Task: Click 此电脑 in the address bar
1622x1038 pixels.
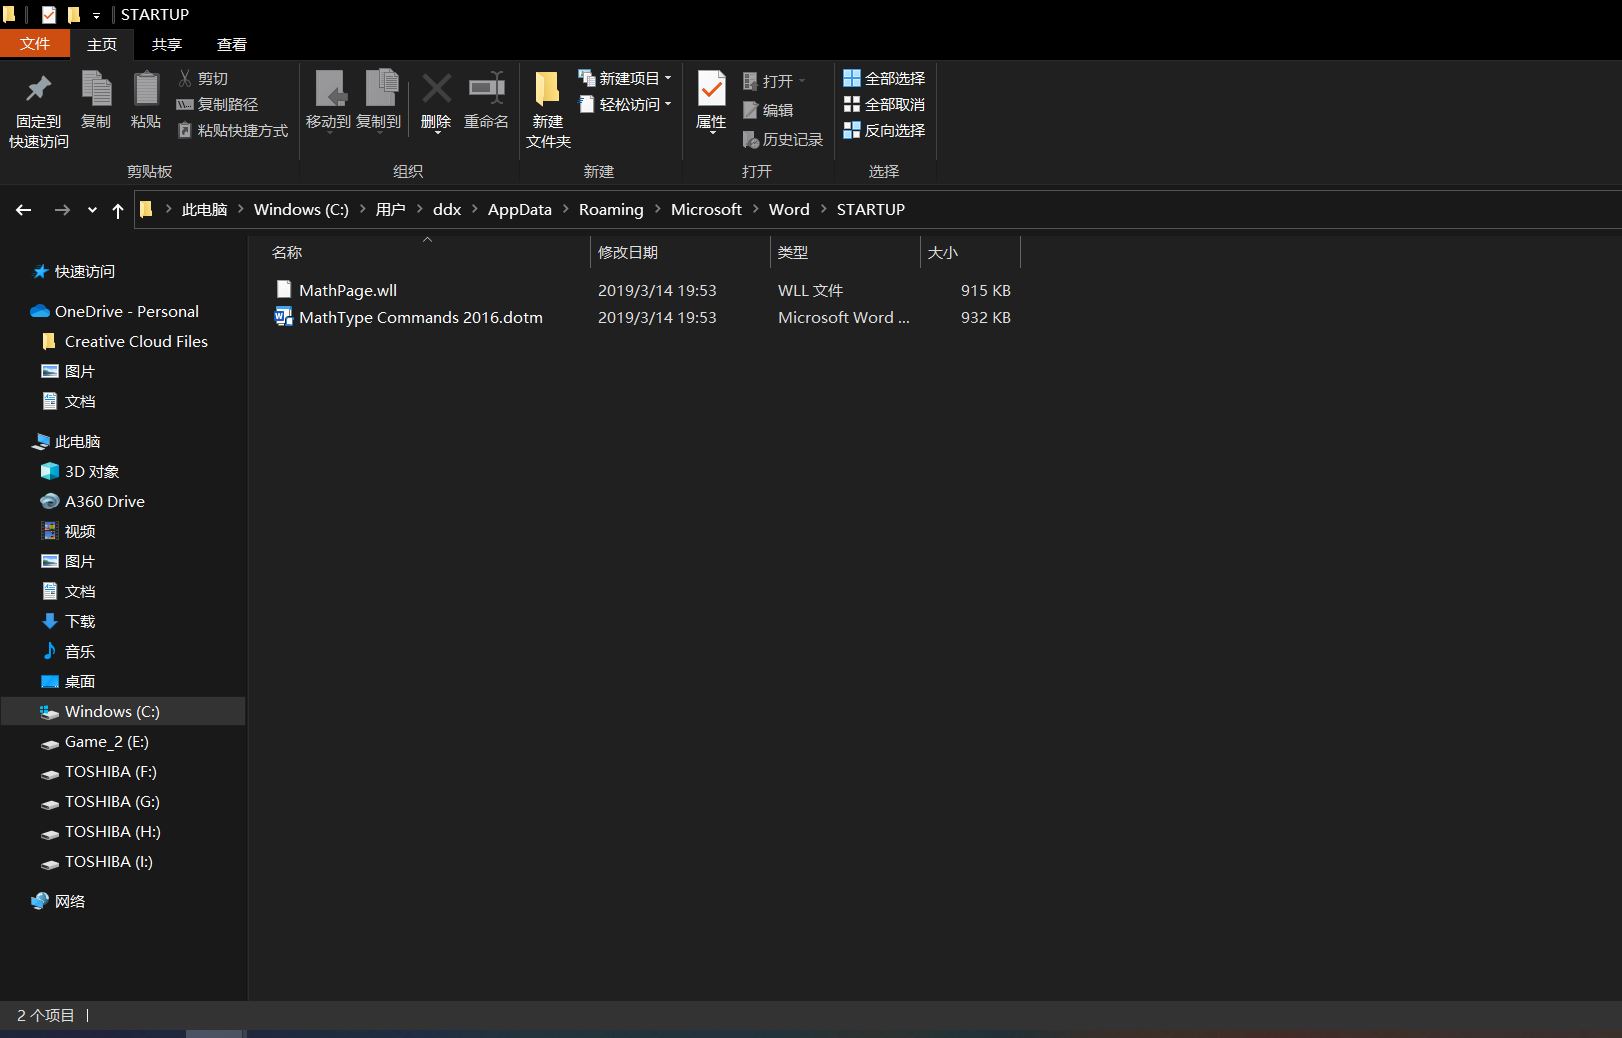Action: tap(204, 209)
